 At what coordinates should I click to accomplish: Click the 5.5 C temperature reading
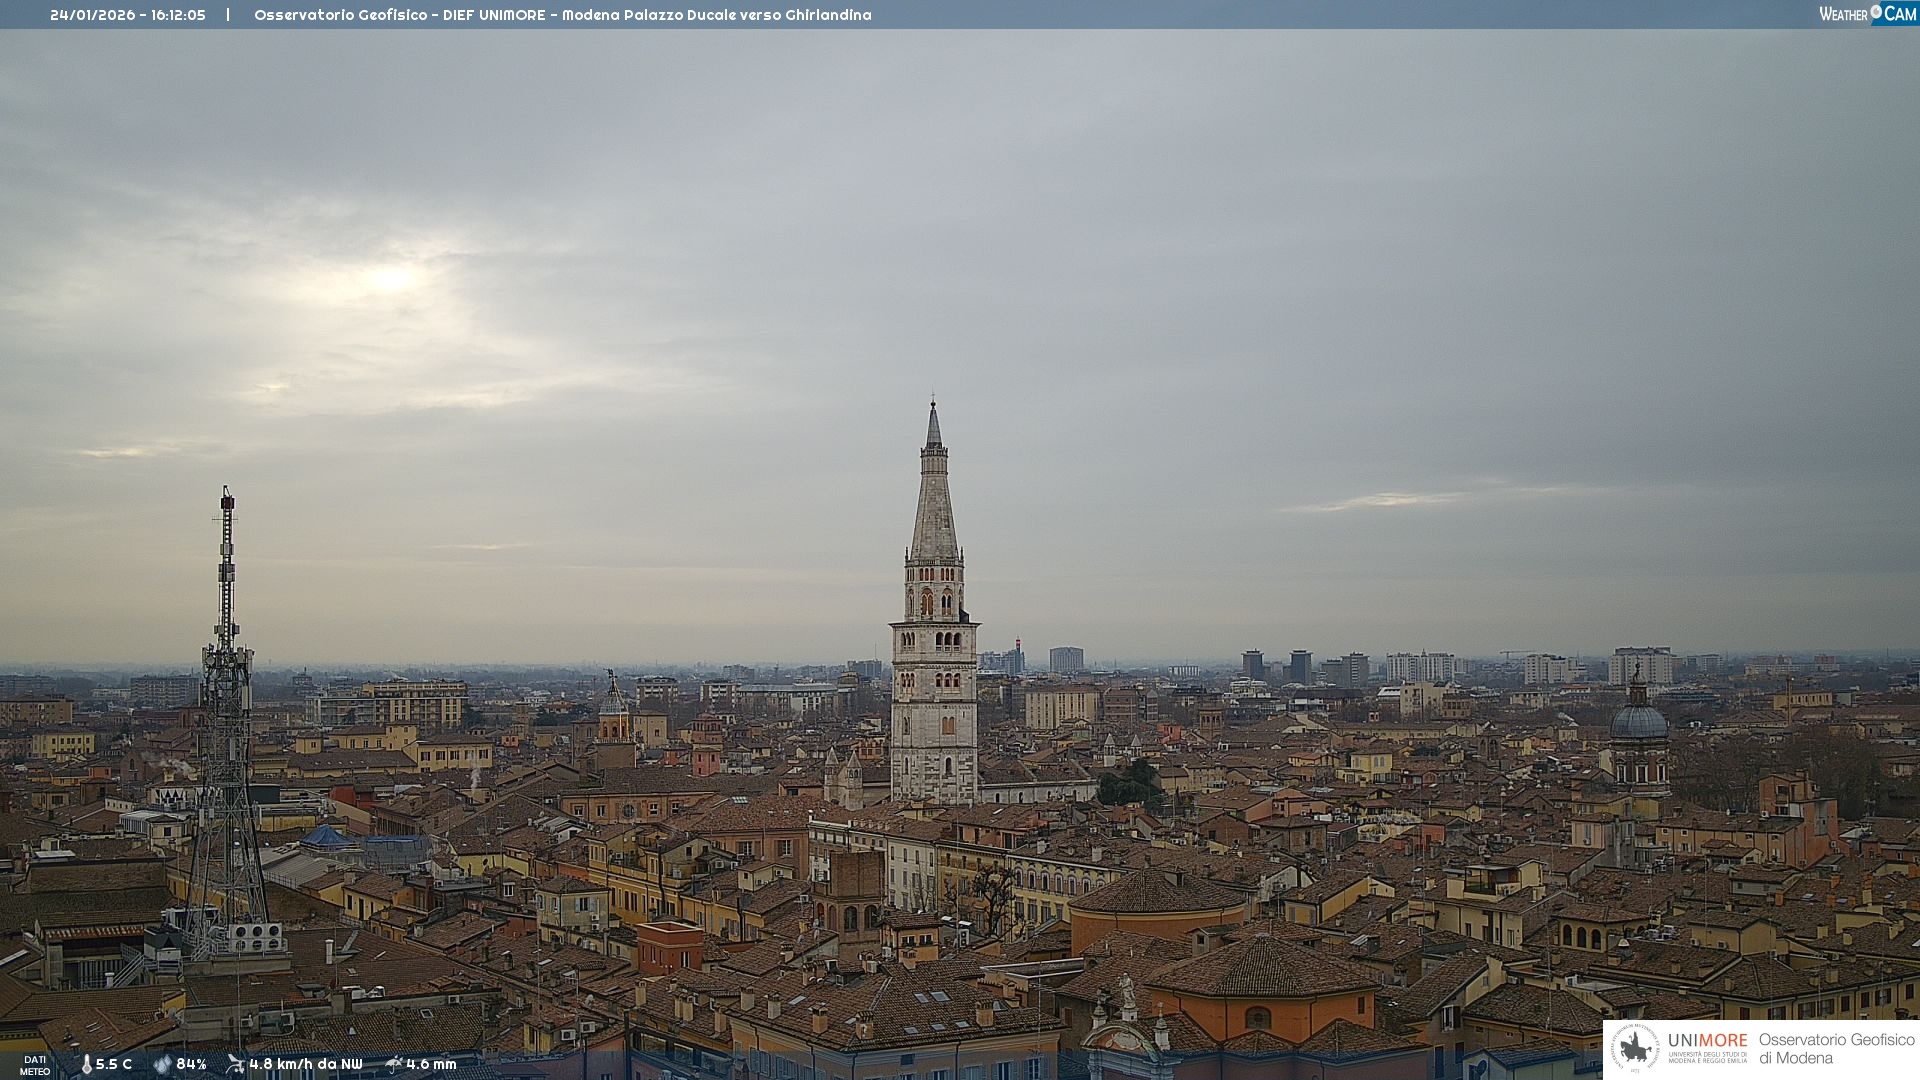pos(114,1065)
